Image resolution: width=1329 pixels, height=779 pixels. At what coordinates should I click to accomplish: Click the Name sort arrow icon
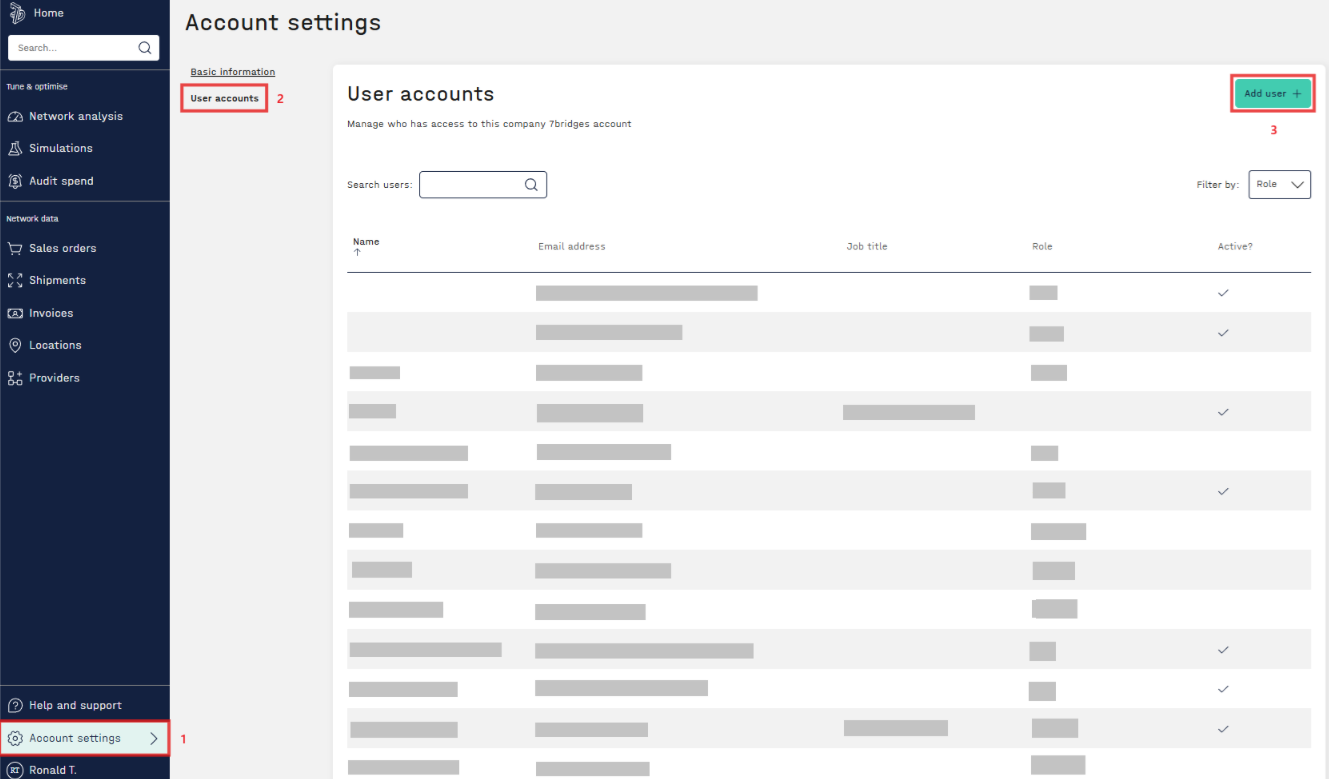(x=357, y=252)
